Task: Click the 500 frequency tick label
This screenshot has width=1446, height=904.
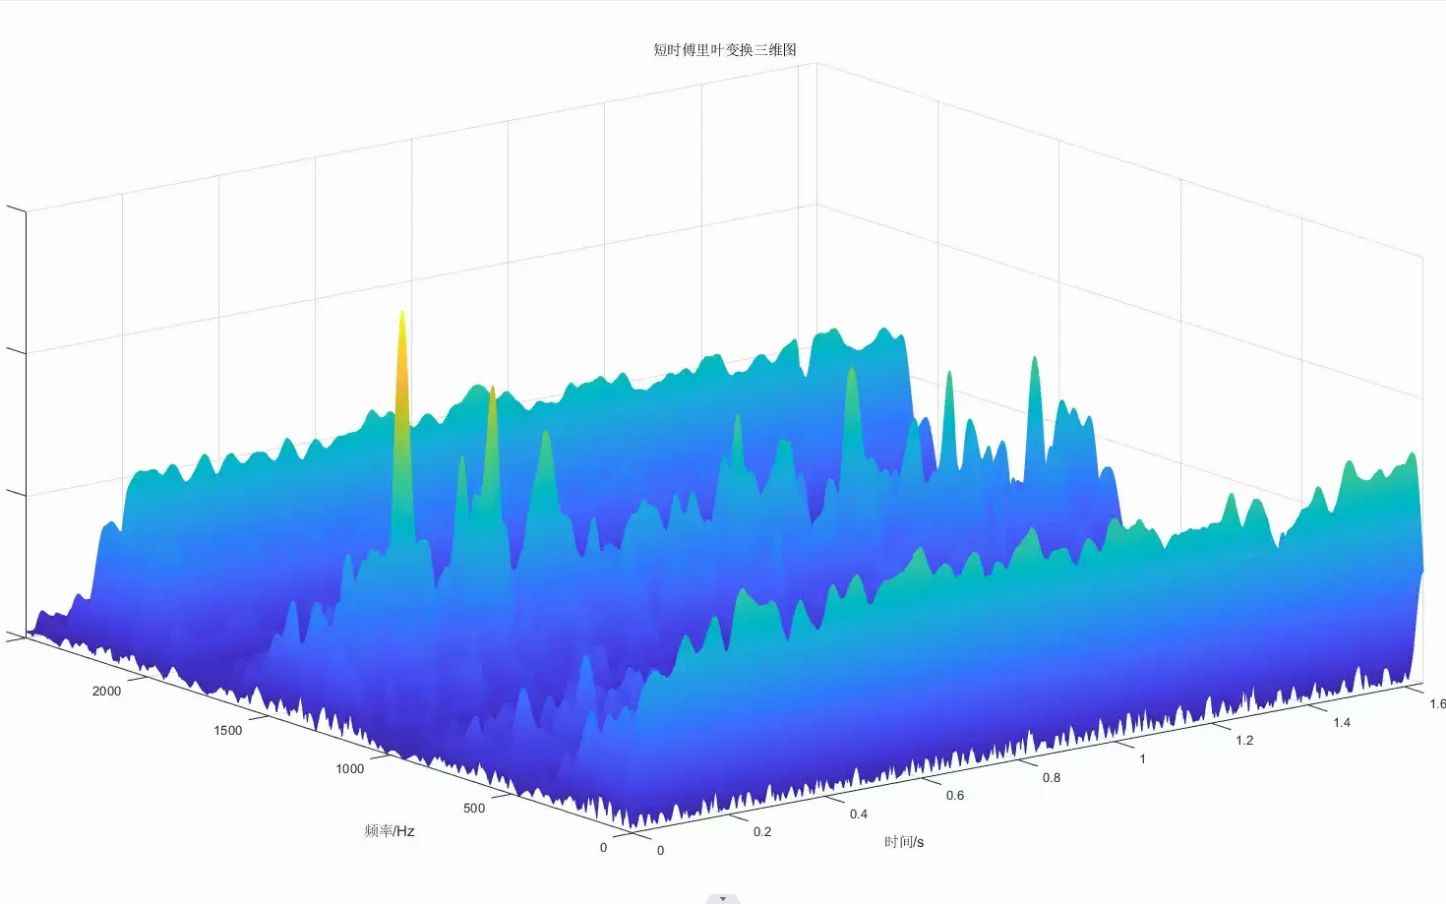Action: point(474,808)
